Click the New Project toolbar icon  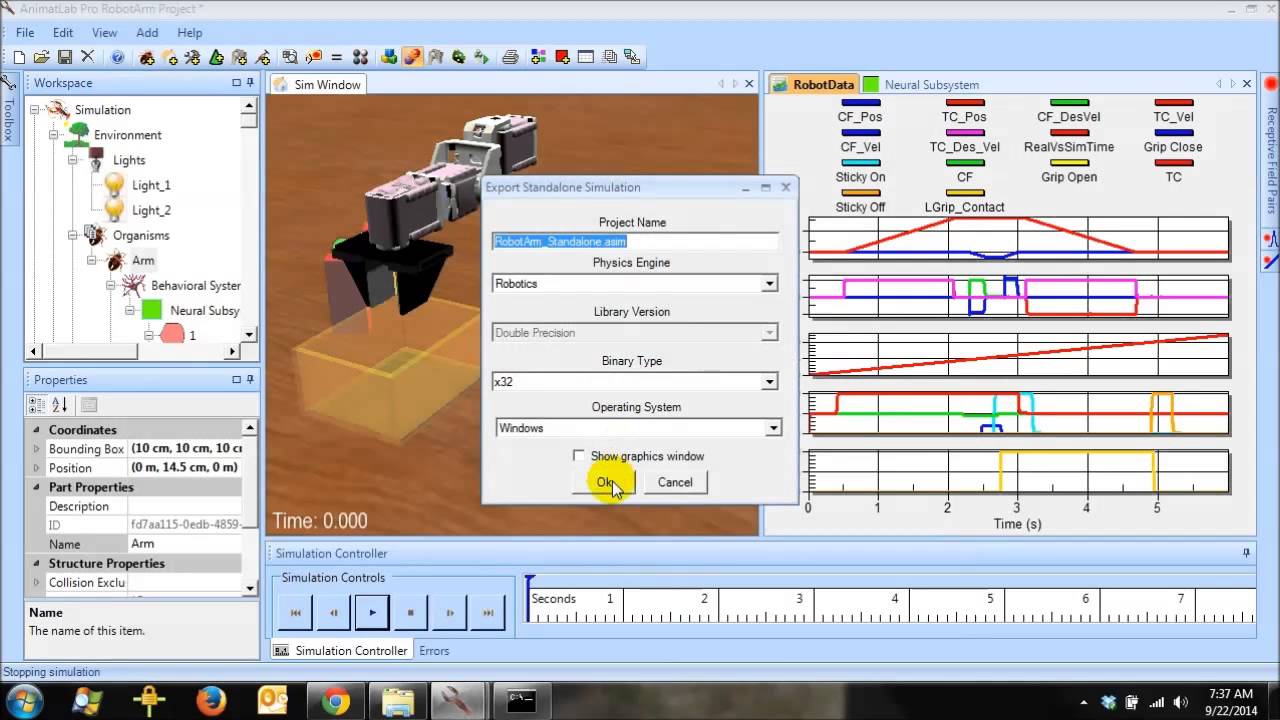pyautogui.click(x=19, y=58)
